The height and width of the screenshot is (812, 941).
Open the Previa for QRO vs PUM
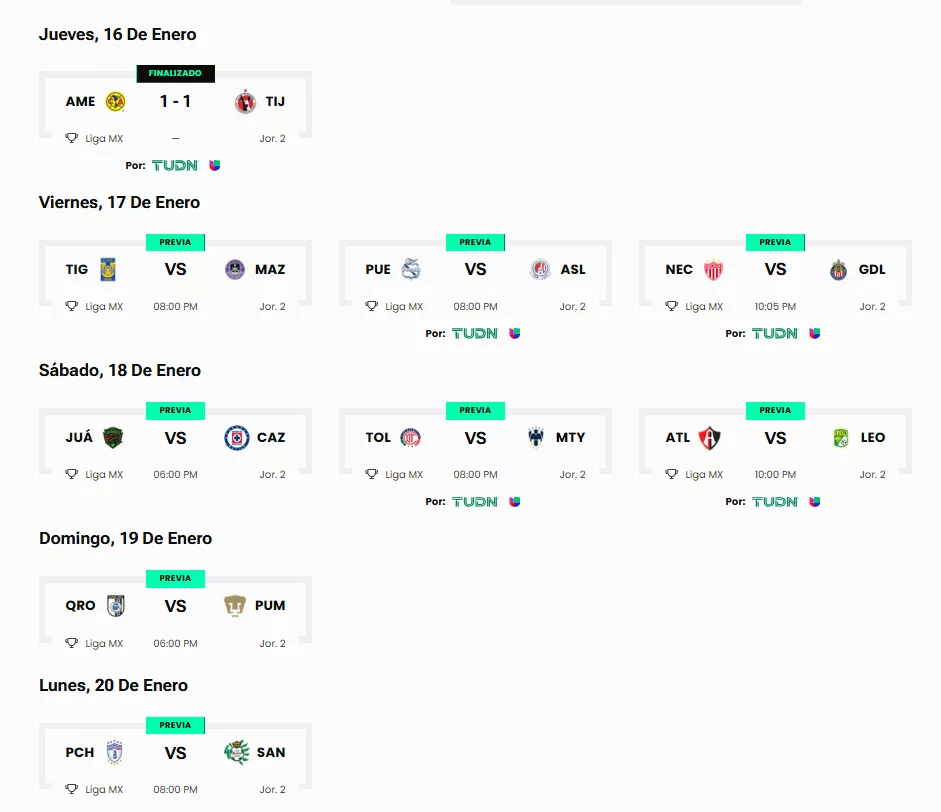[x=175, y=578]
